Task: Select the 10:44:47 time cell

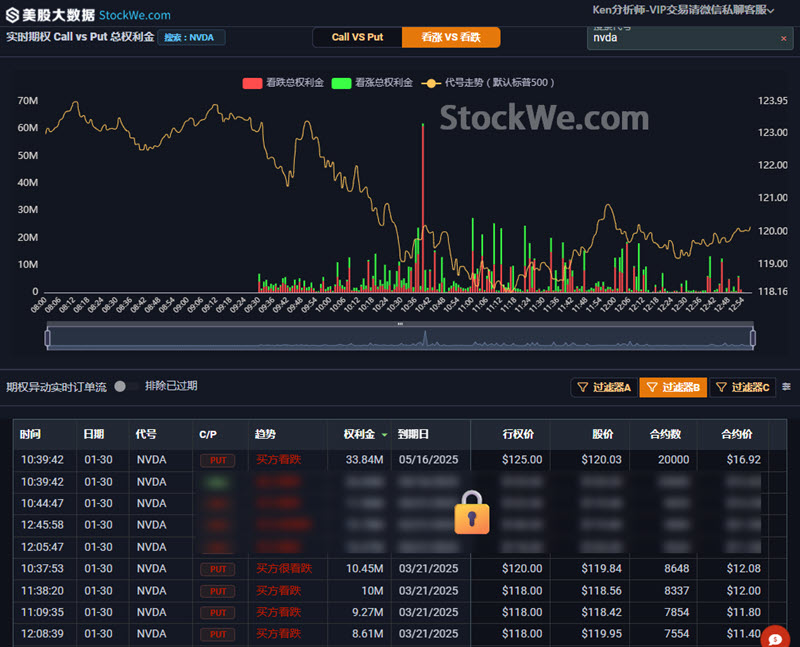Action: coord(42,504)
